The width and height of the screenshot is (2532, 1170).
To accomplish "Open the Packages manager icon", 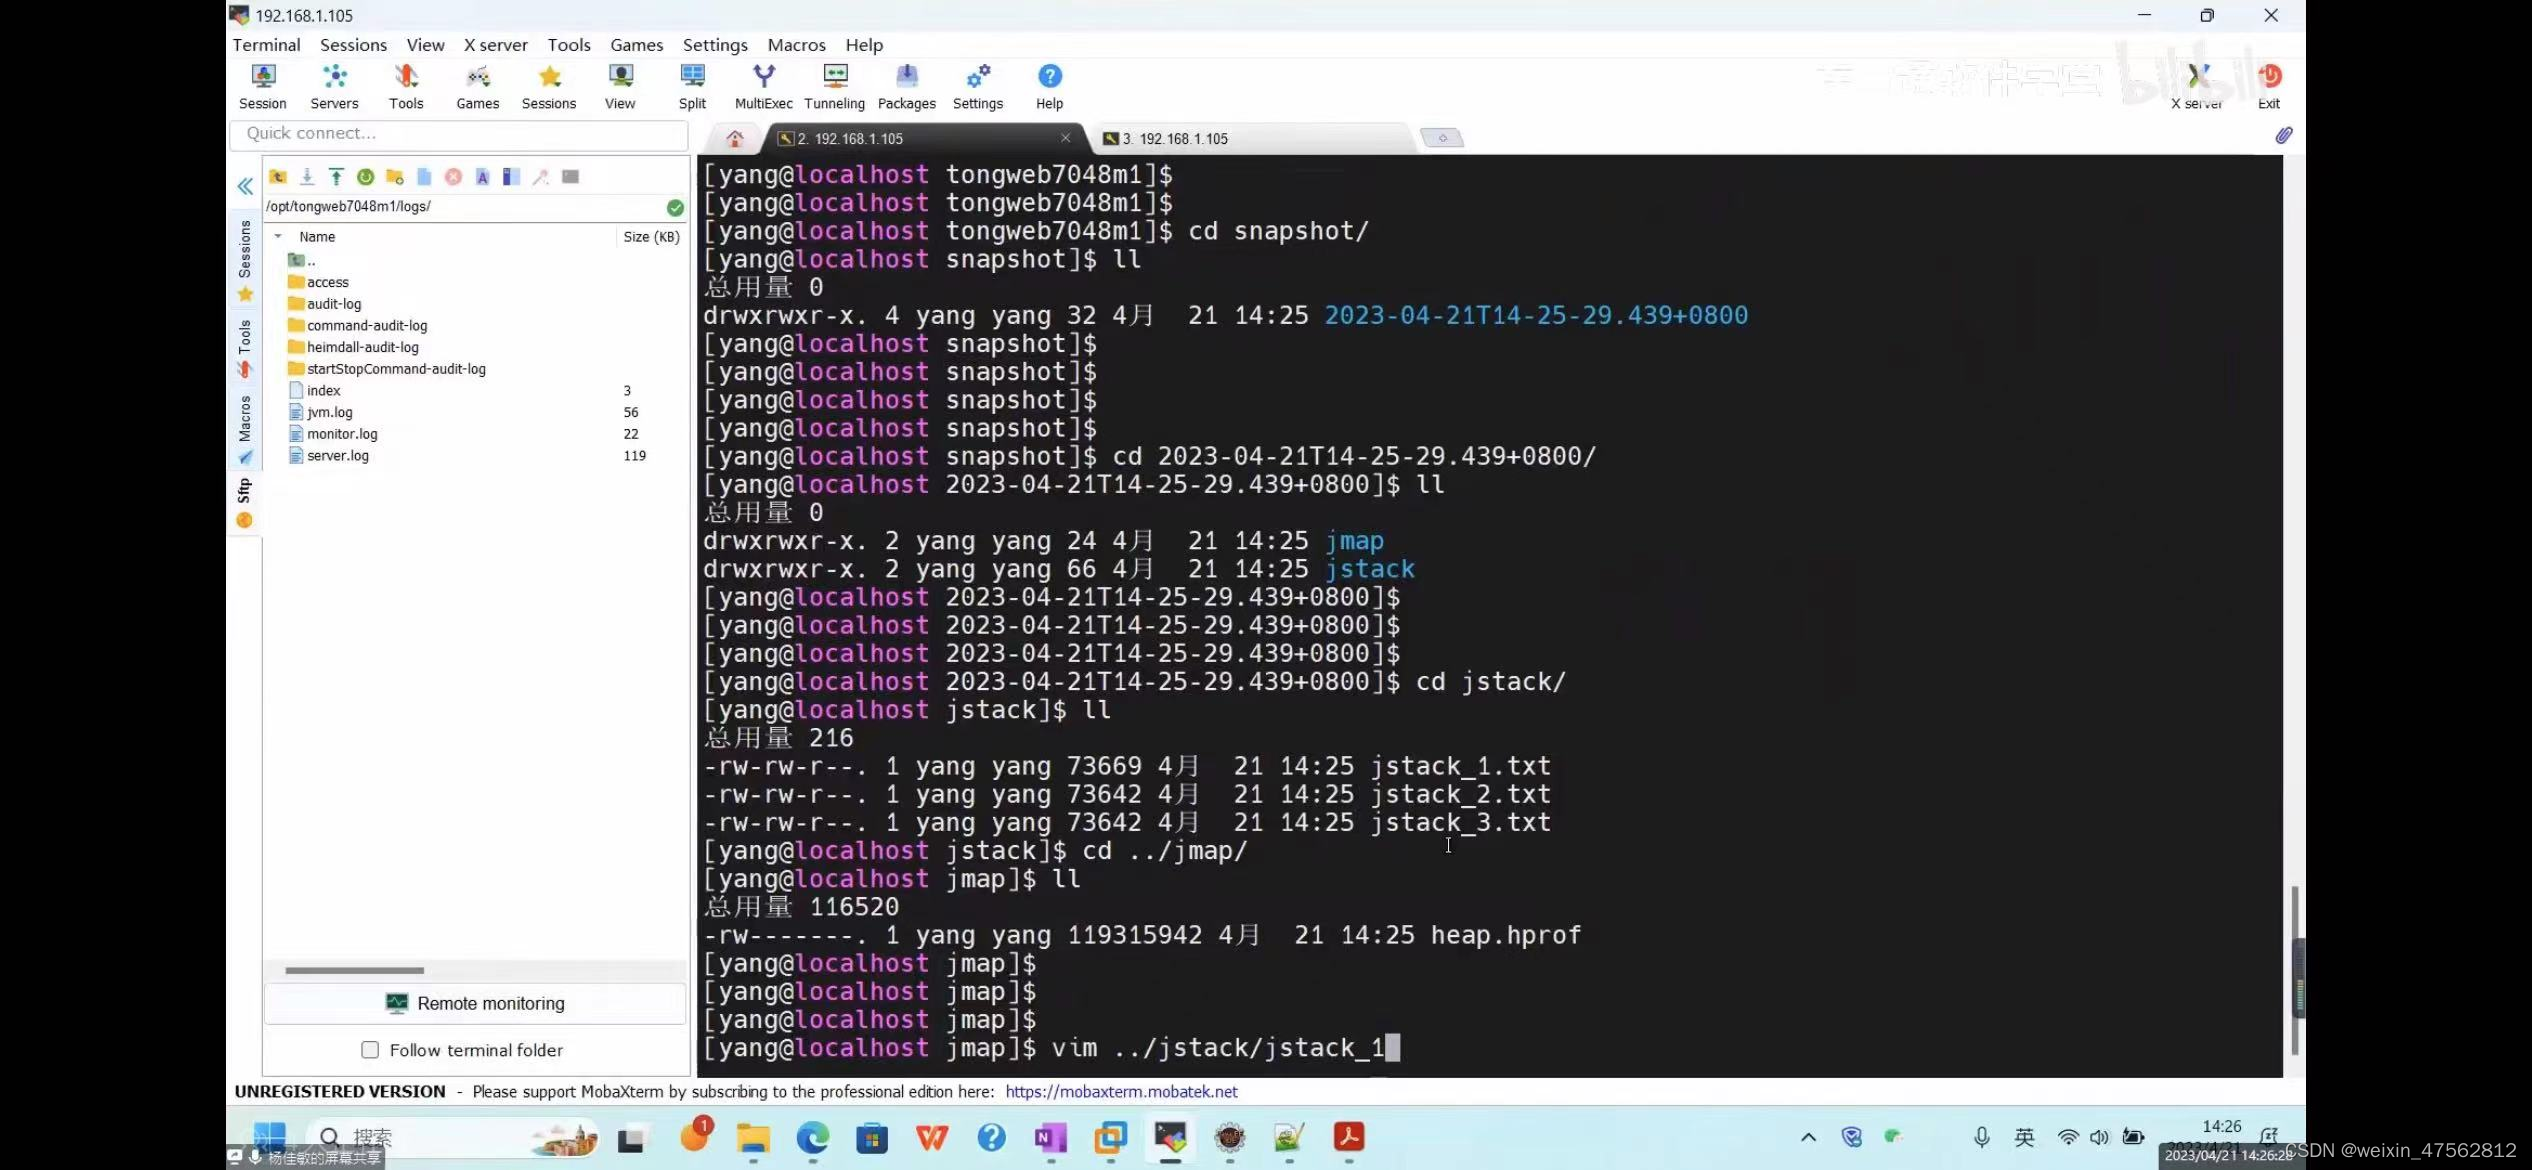I will tap(906, 86).
